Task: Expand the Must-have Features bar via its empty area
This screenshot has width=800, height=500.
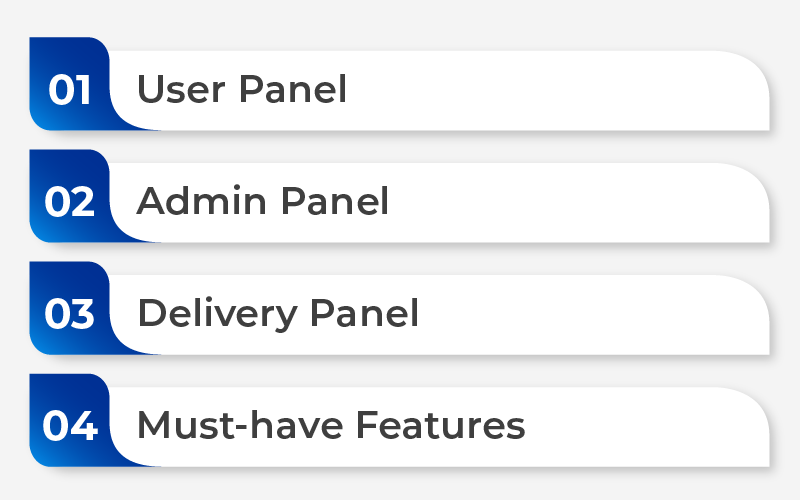Action: 638,427
